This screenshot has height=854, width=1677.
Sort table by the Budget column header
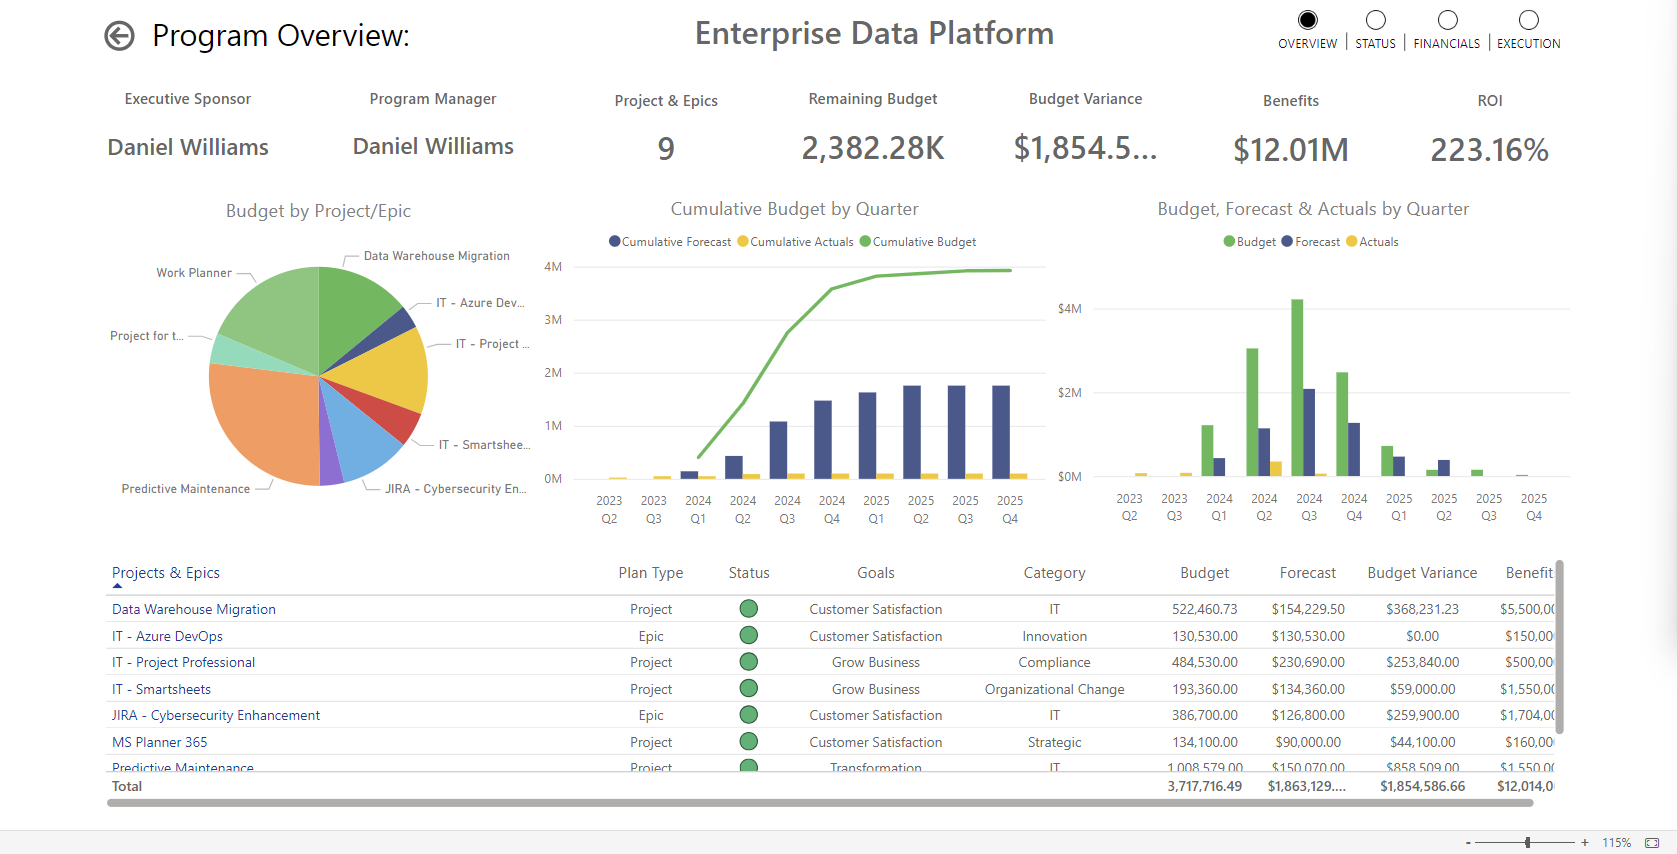click(1204, 573)
